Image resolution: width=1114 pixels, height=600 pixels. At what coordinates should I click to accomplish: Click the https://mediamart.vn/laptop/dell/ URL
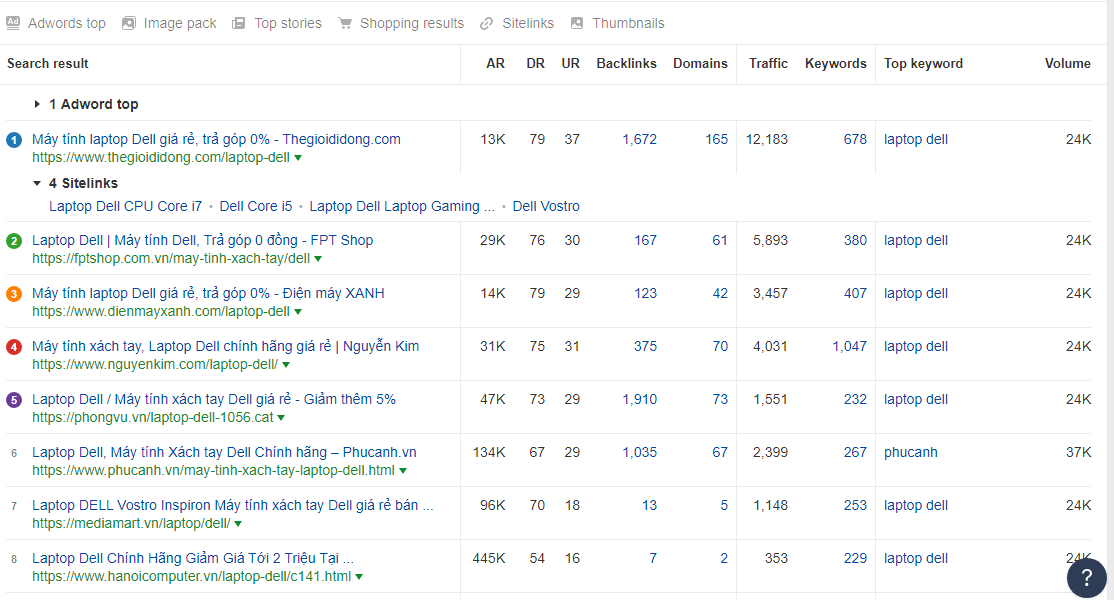pyautogui.click(x=131, y=523)
